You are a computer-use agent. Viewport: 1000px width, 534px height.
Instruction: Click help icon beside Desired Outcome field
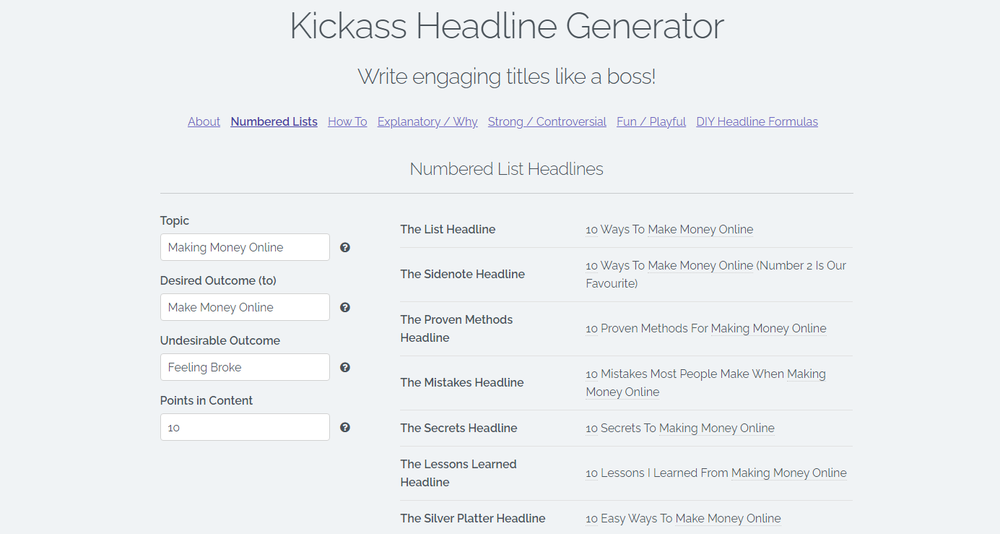[x=345, y=308]
